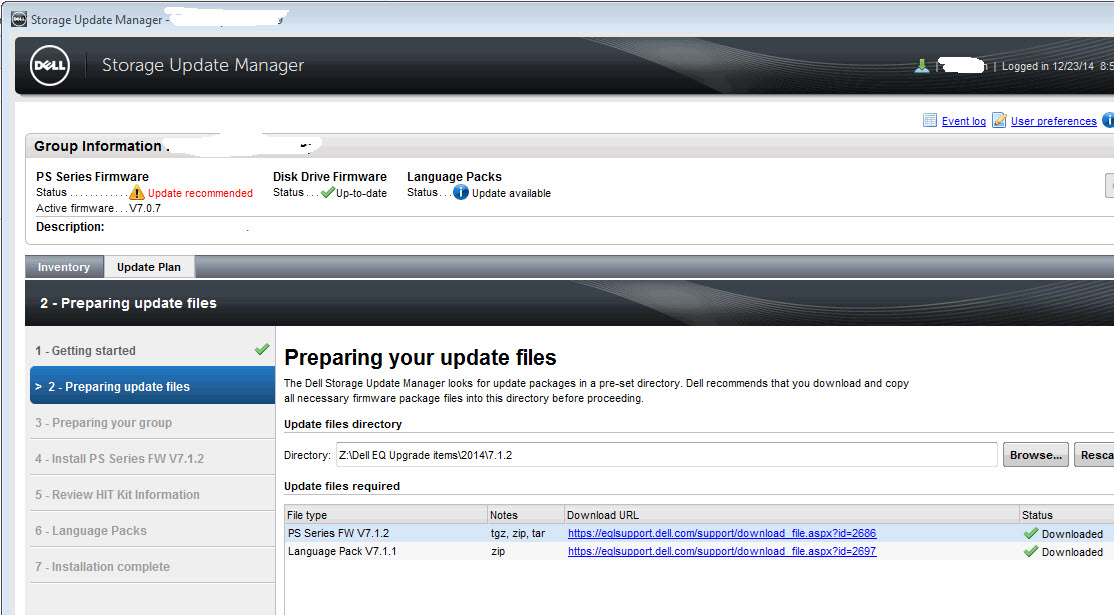
Task: Click the 'tgz, zip, tar' notes cell
Action: click(x=518, y=533)
